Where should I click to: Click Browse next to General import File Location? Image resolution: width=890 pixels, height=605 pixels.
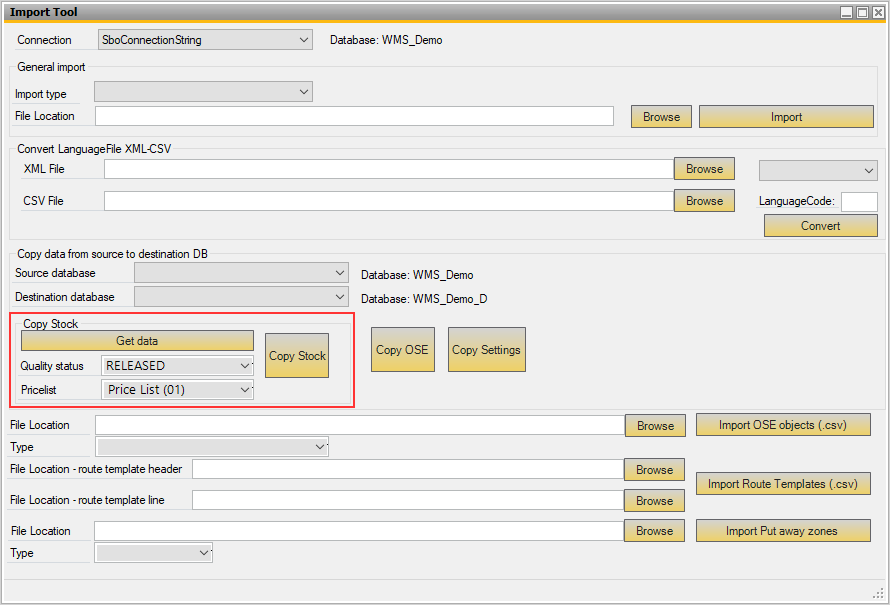coord(661,117)
